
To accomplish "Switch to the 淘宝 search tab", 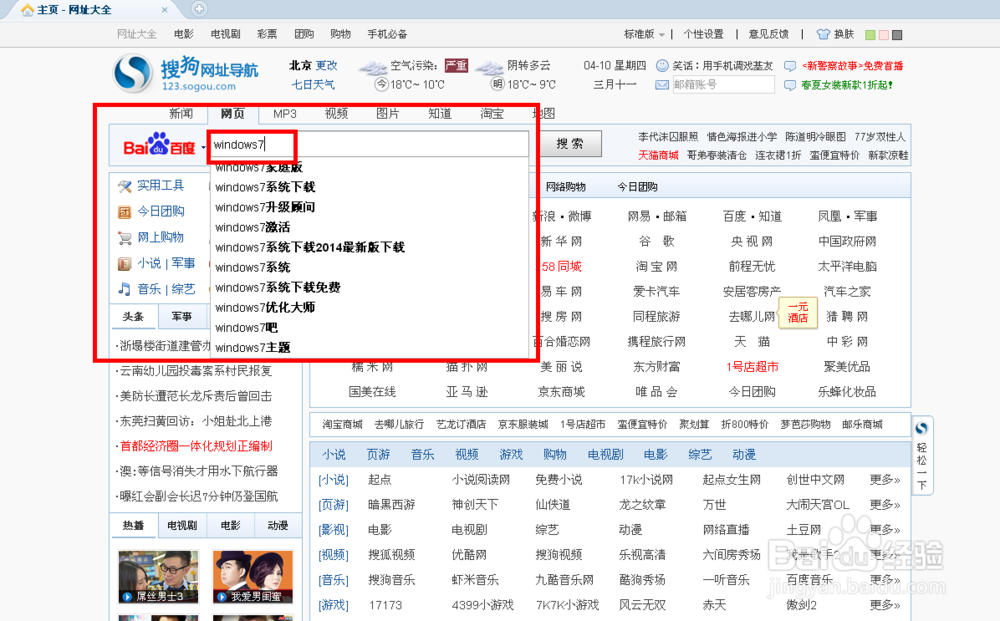I will pyautogui.click(x=492, y=114).
